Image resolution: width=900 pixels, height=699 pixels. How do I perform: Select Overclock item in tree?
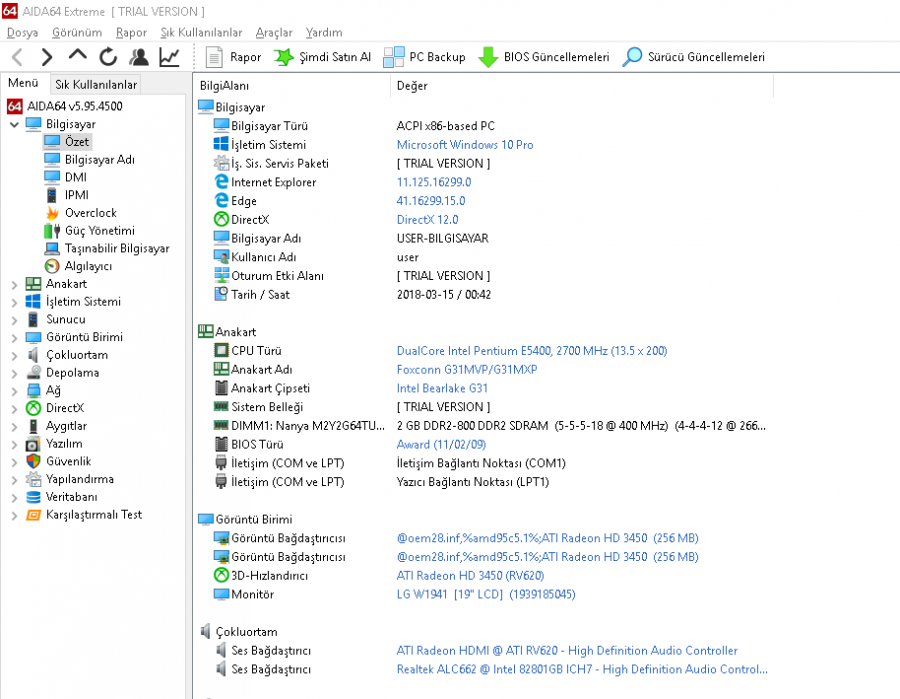pyautogui.click(x=91, y=213)
